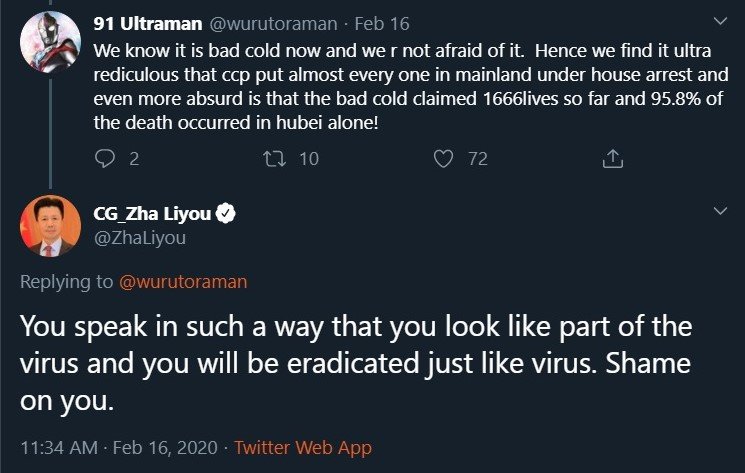Expand the more options chevron on Ultraman's tweet
The height and width of the screenshot is (473, 745).
point(721,21)
